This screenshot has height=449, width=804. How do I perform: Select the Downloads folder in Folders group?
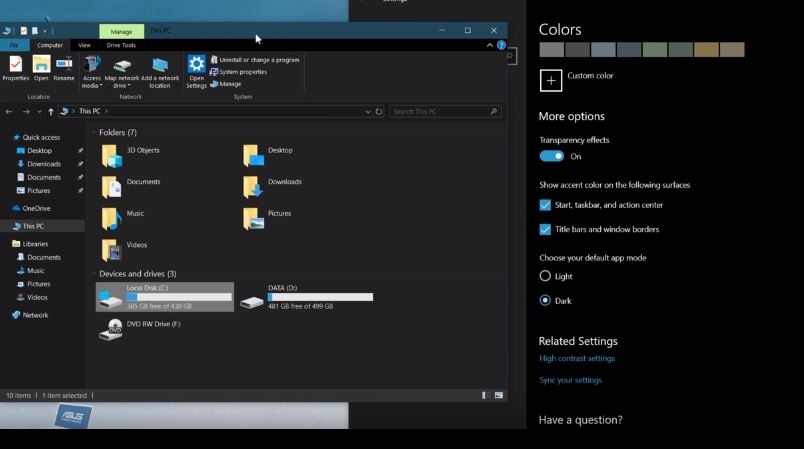coord(272,187)
